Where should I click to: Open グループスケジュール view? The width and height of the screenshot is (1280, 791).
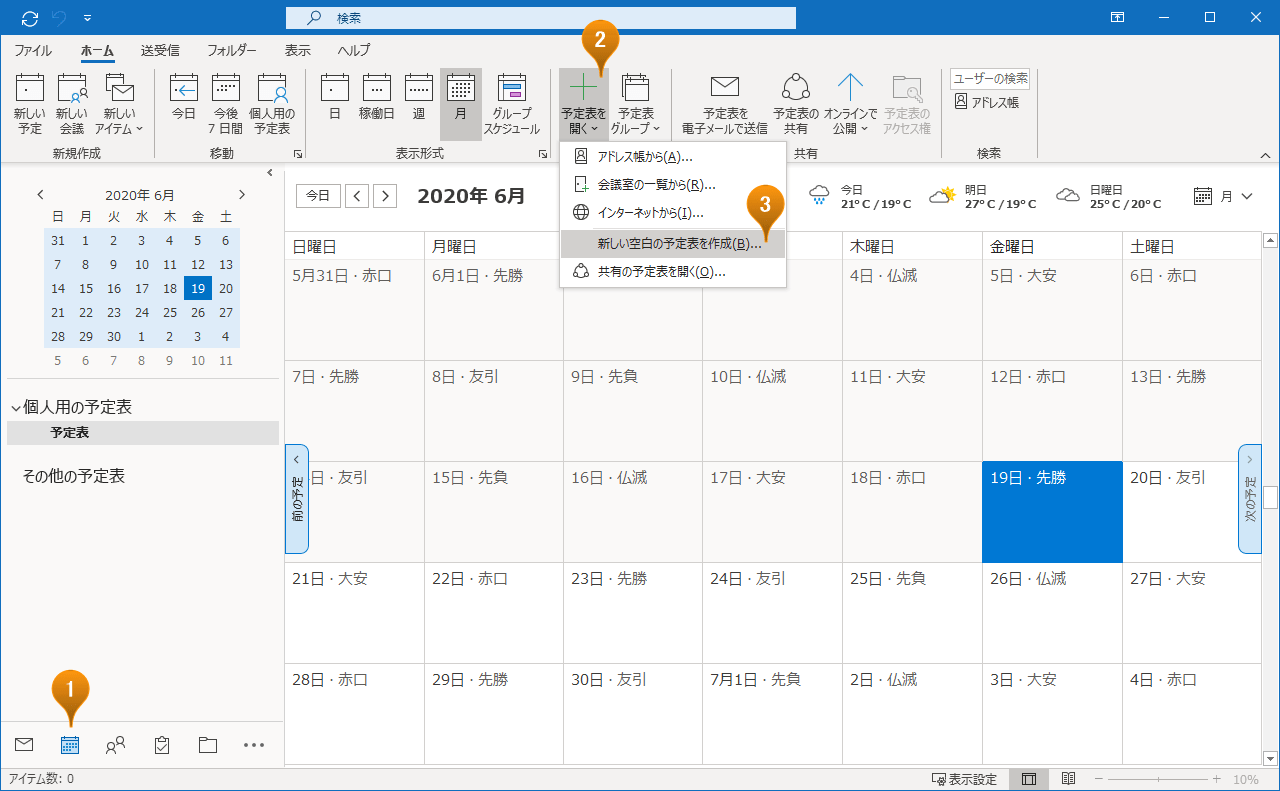pyautogui.click(x=512, y=104)
